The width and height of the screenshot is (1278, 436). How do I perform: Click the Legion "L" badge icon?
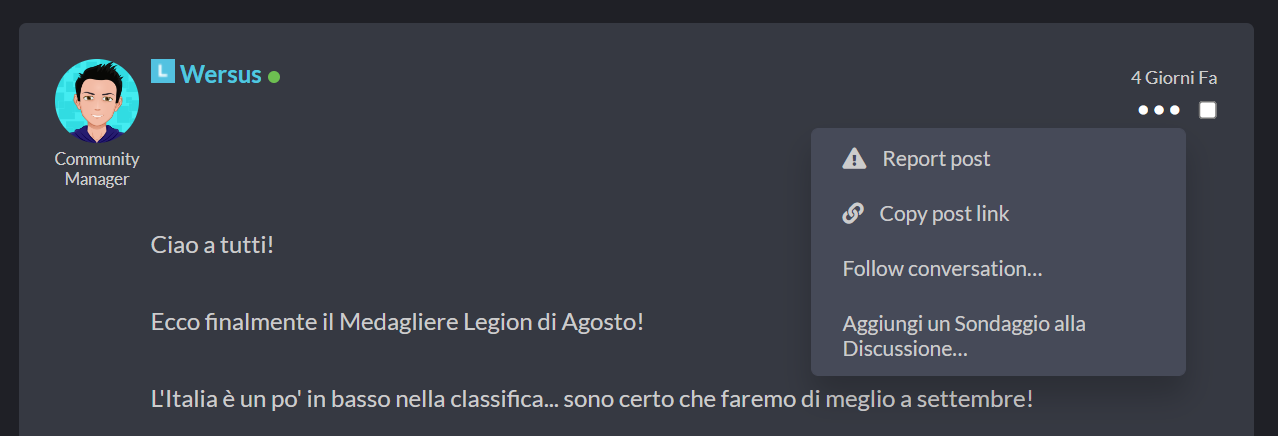163,72
